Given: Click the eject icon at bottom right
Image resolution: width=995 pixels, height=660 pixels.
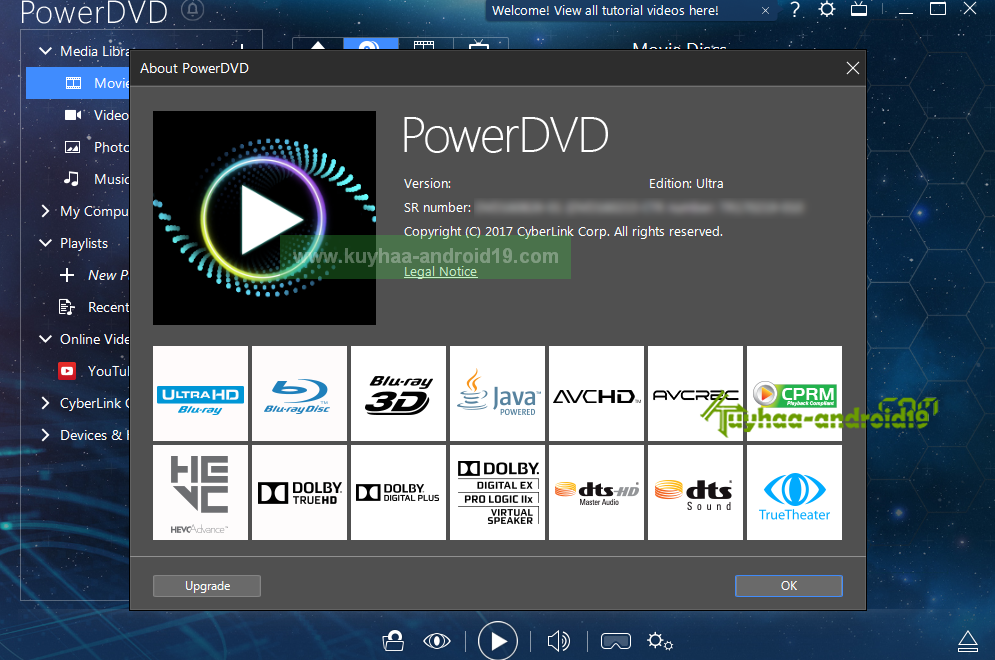Looking at the screenshot, I should (x=967, y=642).
